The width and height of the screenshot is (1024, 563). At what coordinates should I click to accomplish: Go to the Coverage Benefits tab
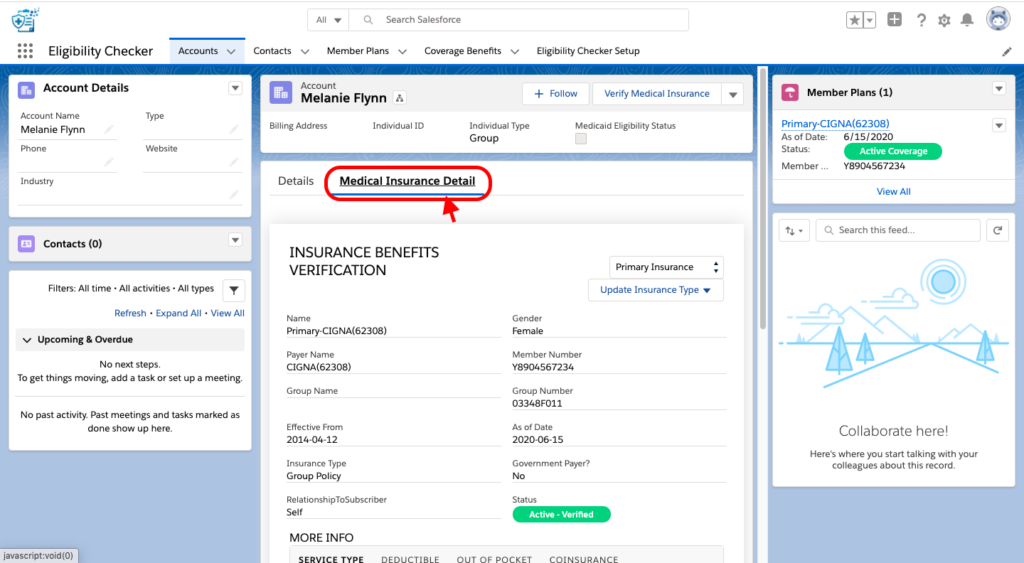click(463, 51)
